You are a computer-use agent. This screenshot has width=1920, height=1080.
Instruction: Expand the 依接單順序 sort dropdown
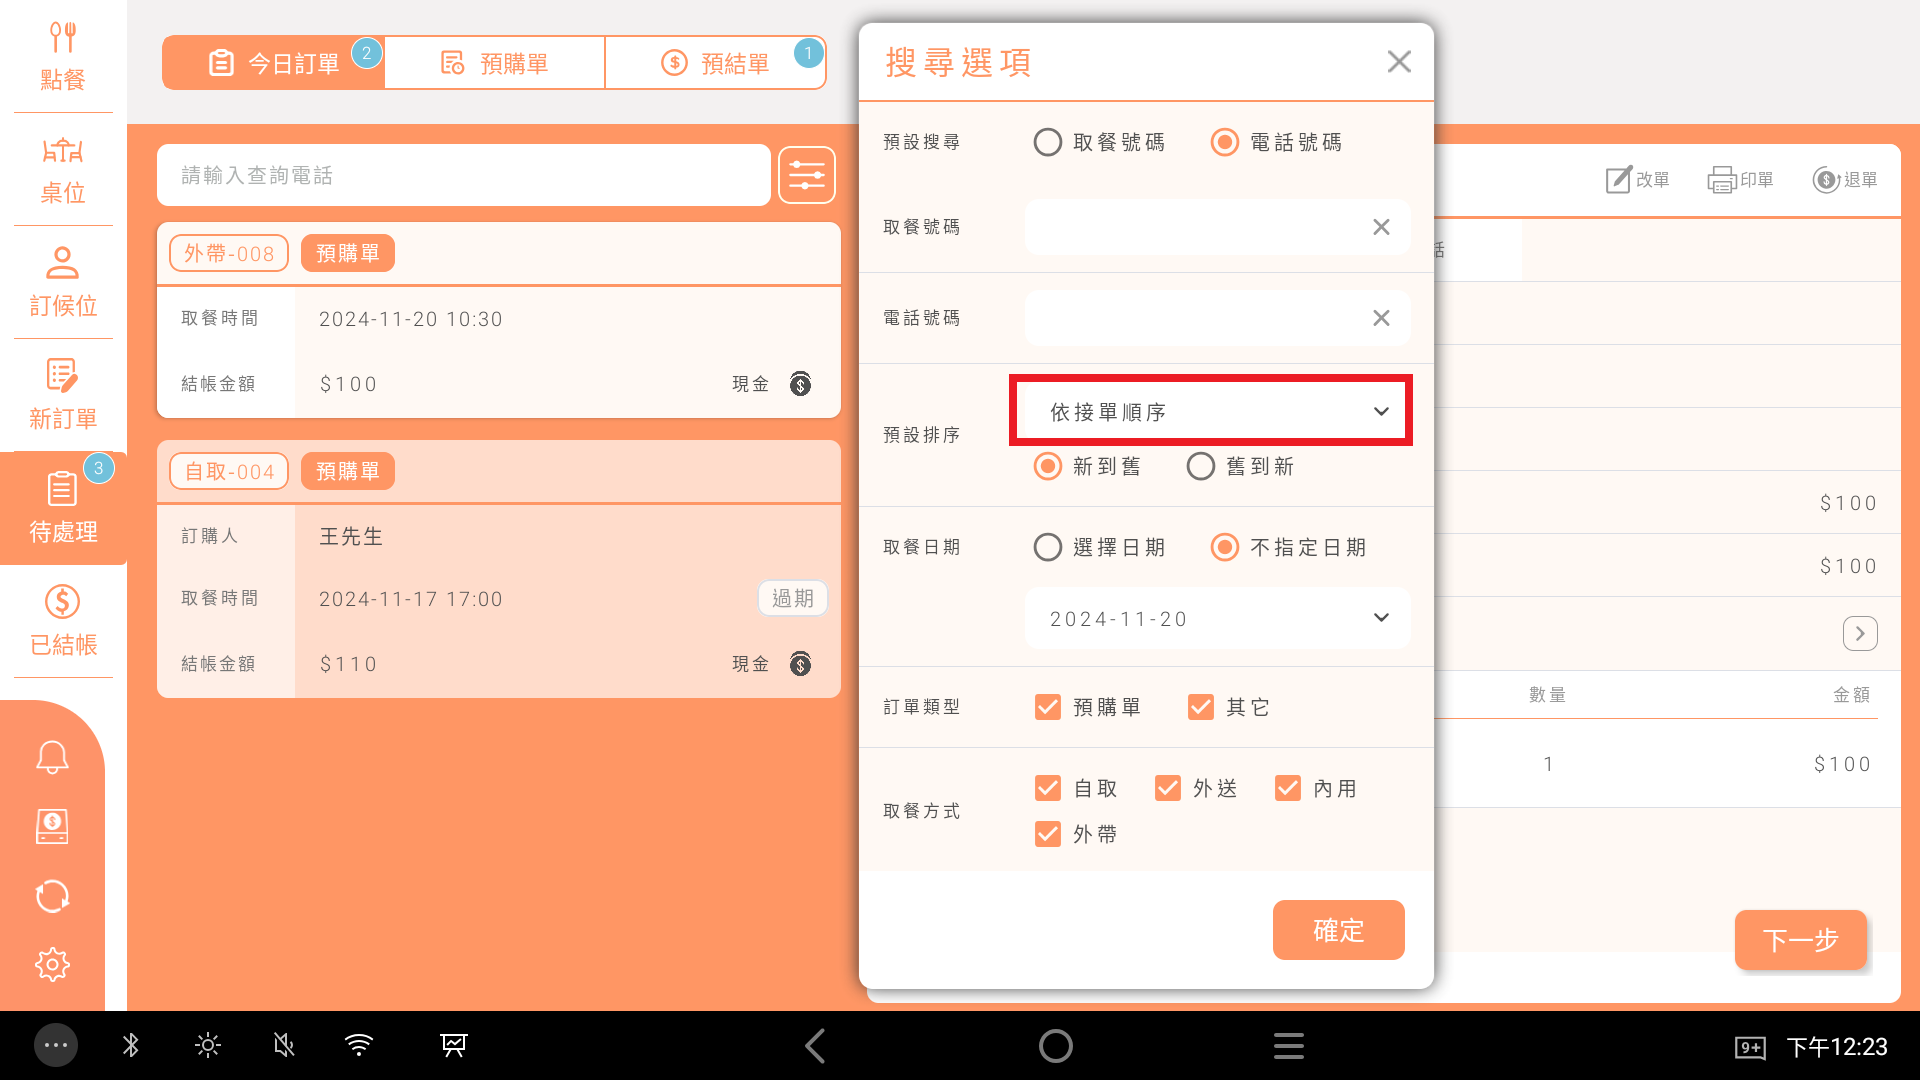click(x=1211, y=411)
